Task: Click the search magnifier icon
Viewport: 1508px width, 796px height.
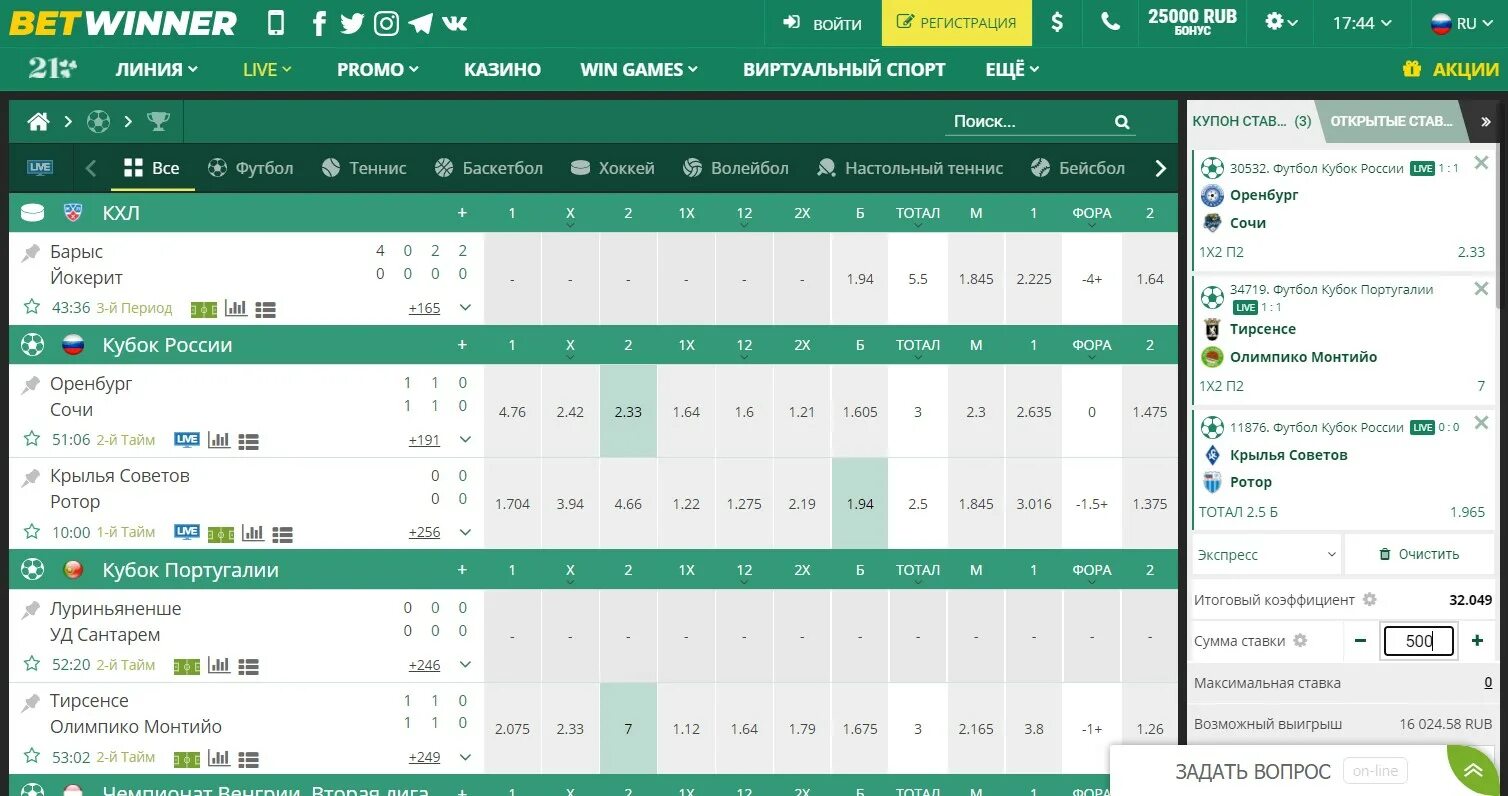Action: click(1122, 122)
